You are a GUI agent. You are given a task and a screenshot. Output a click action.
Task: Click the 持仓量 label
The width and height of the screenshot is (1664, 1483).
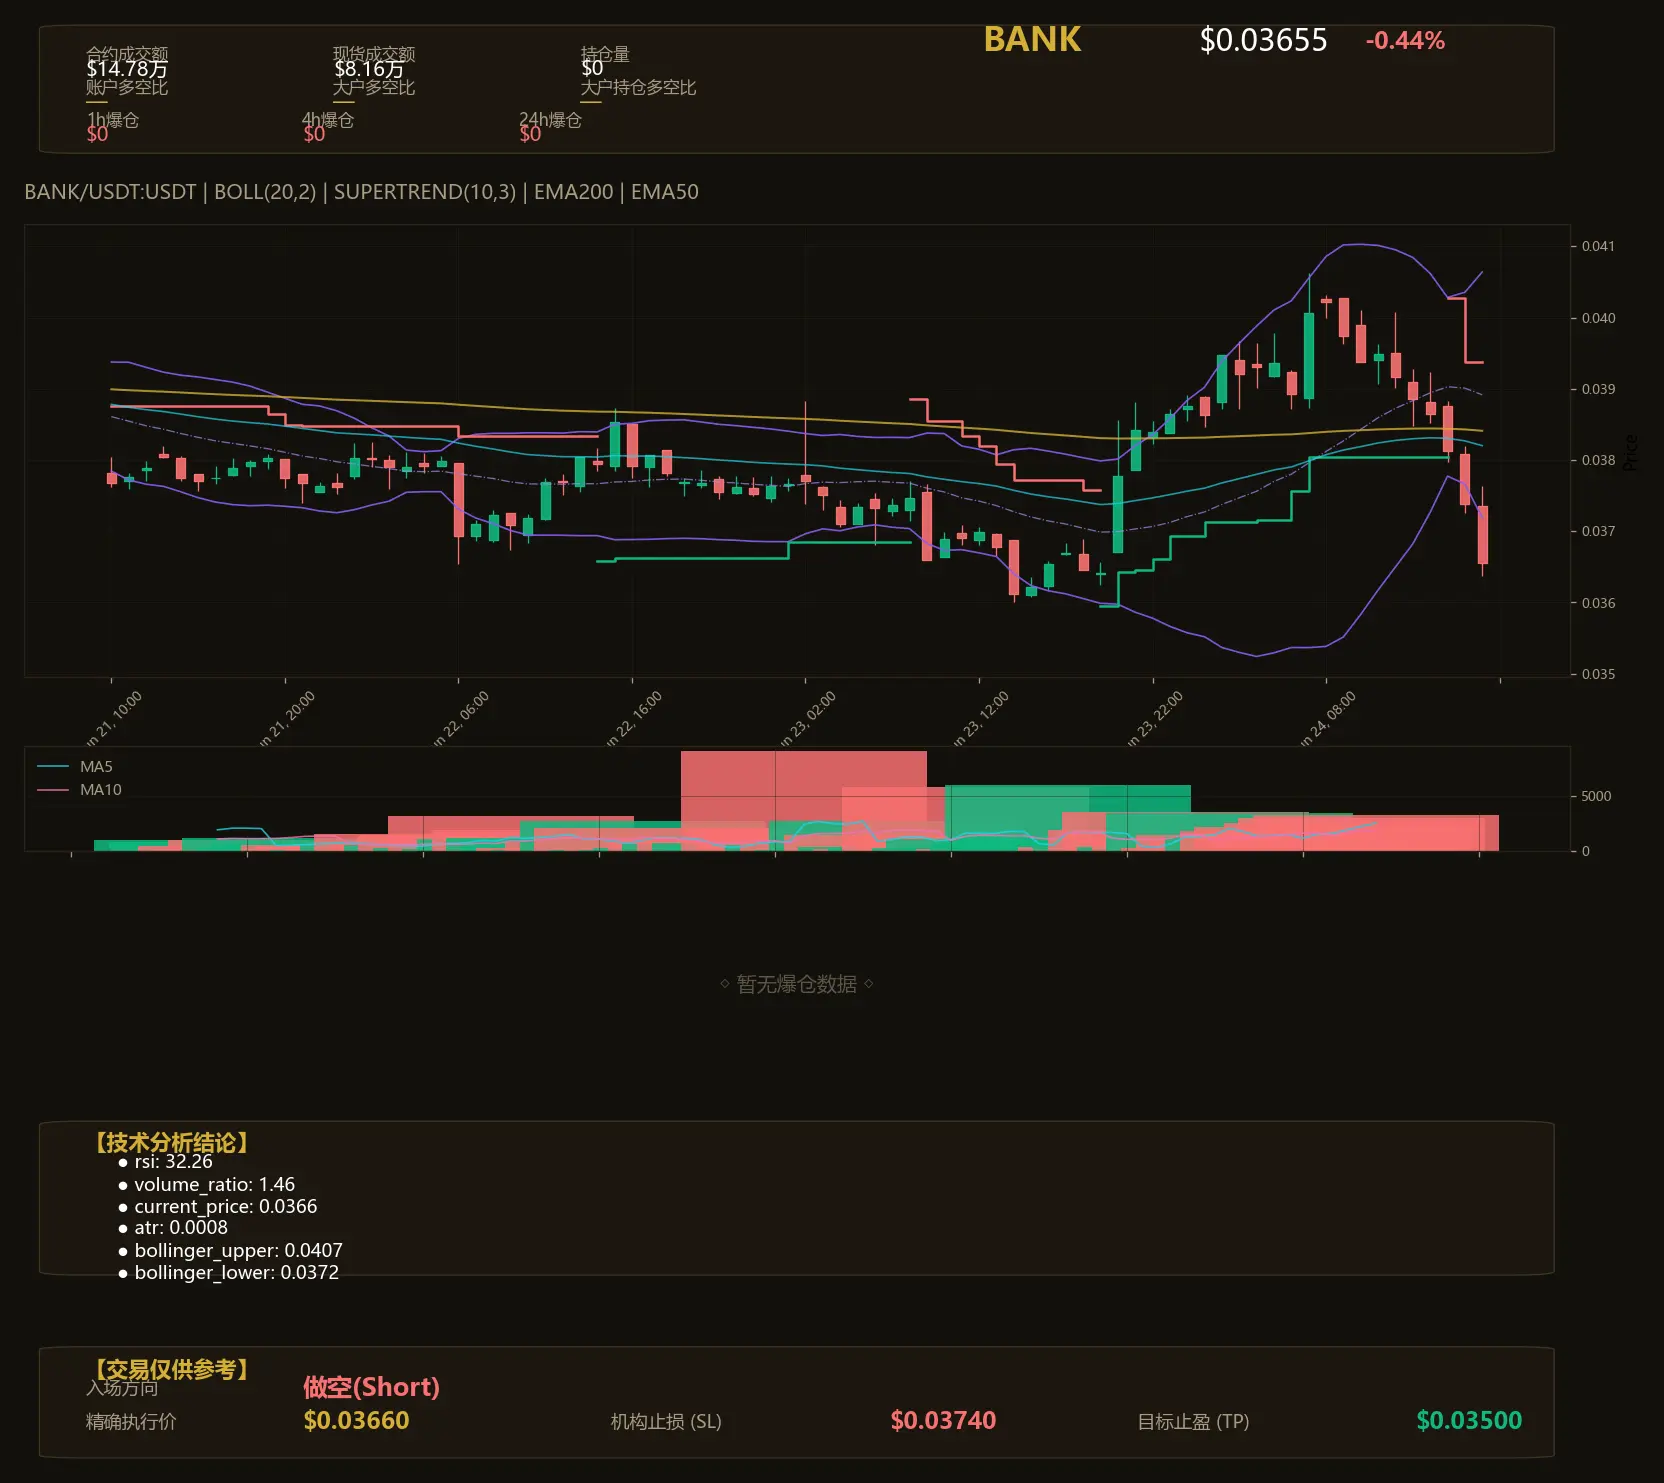[605, 54]
